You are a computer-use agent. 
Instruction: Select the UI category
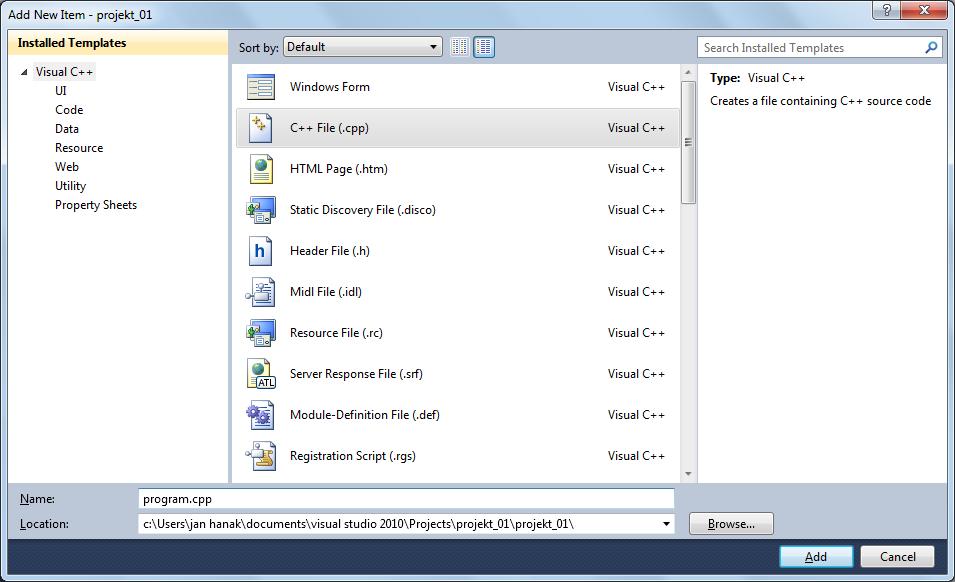(61, 91)
